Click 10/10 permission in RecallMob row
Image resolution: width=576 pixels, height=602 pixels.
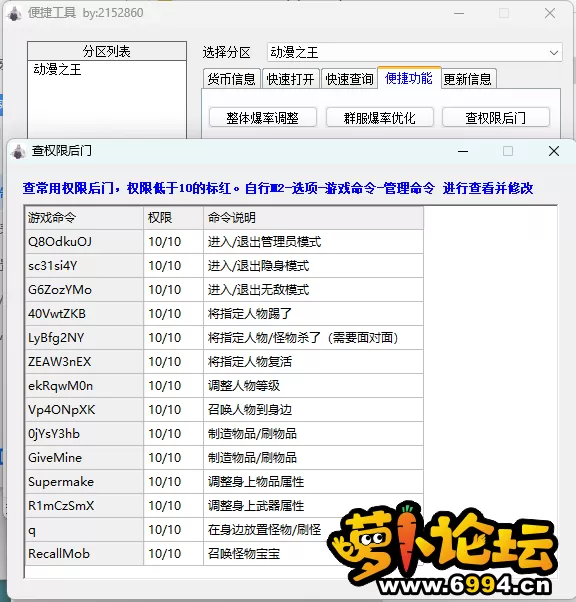[x=174, y=554]
